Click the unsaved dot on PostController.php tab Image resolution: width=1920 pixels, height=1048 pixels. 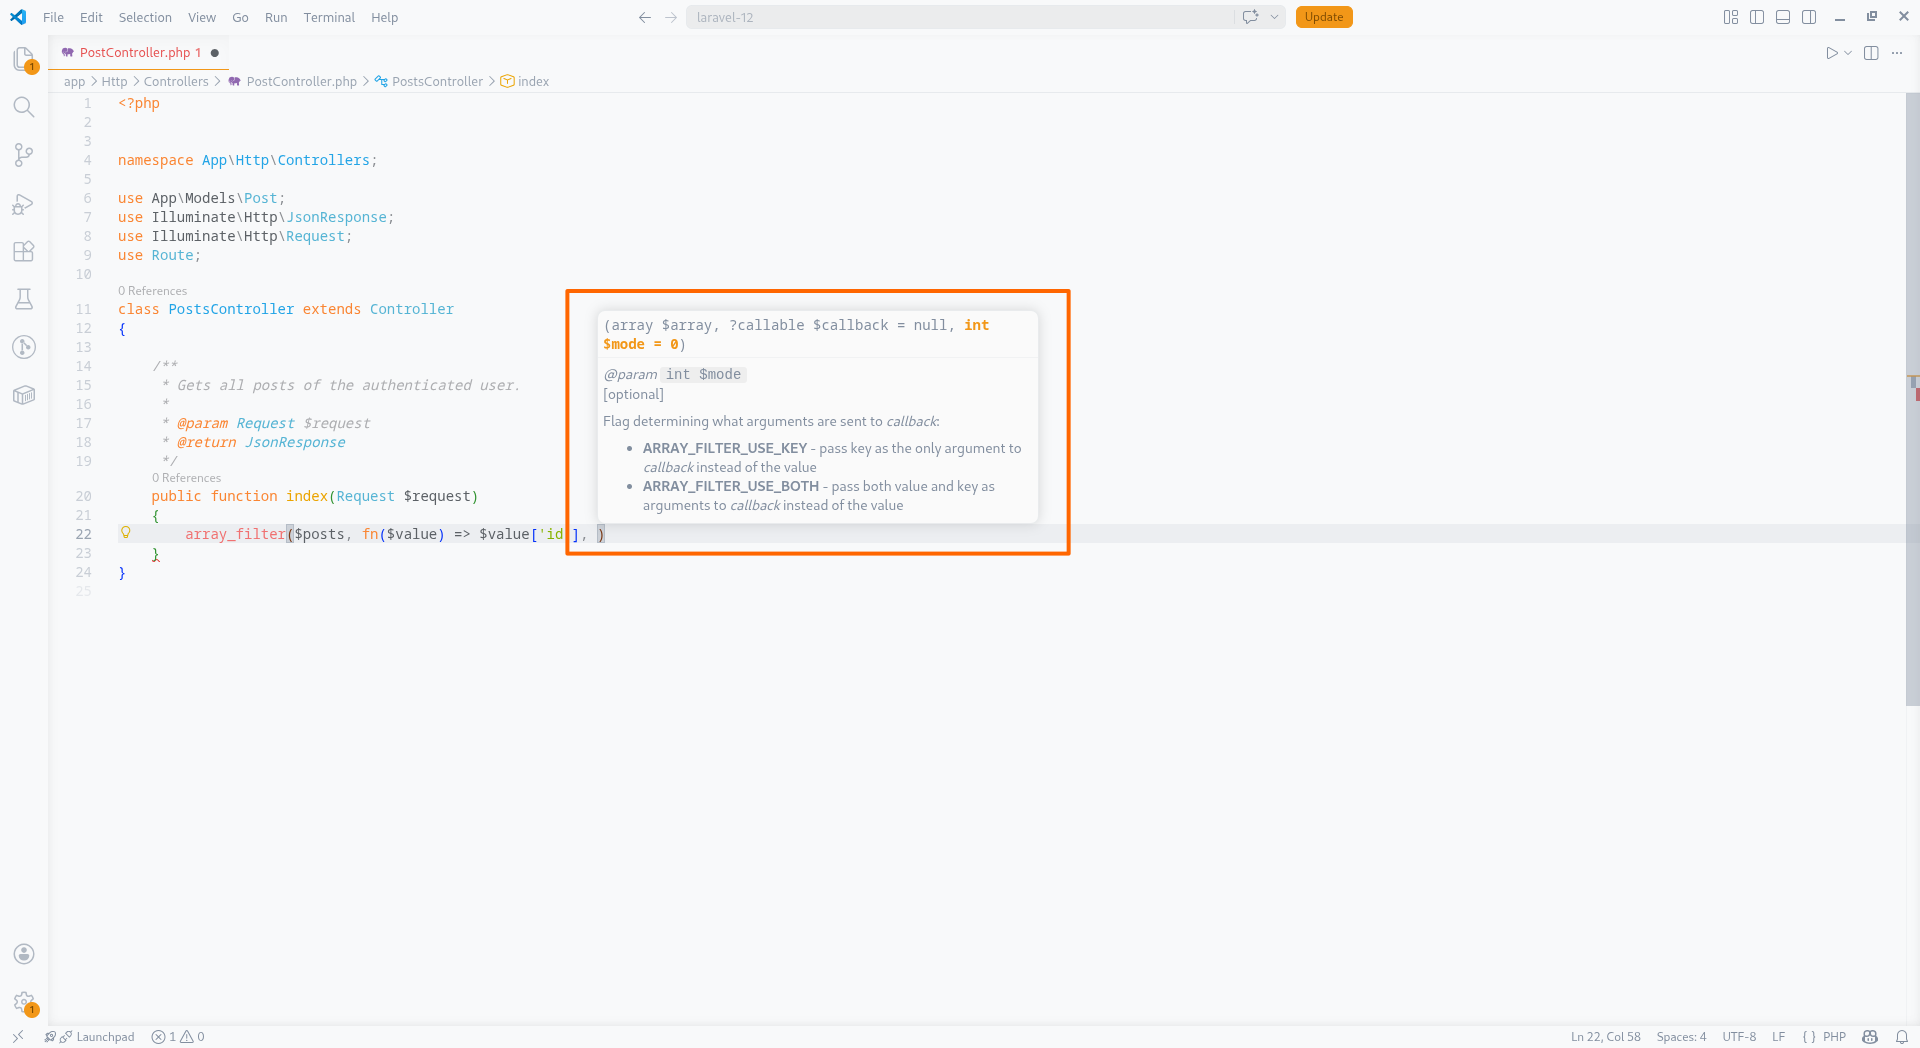pyautogui.click(x=214, y=53)
